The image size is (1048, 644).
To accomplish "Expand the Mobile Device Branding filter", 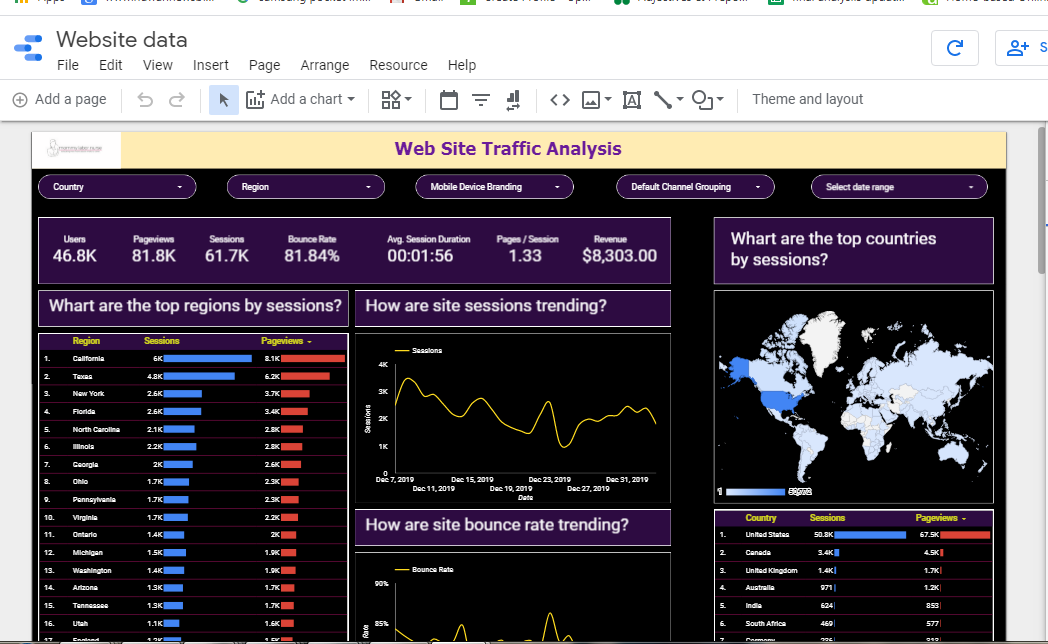I will coord(494,187).
